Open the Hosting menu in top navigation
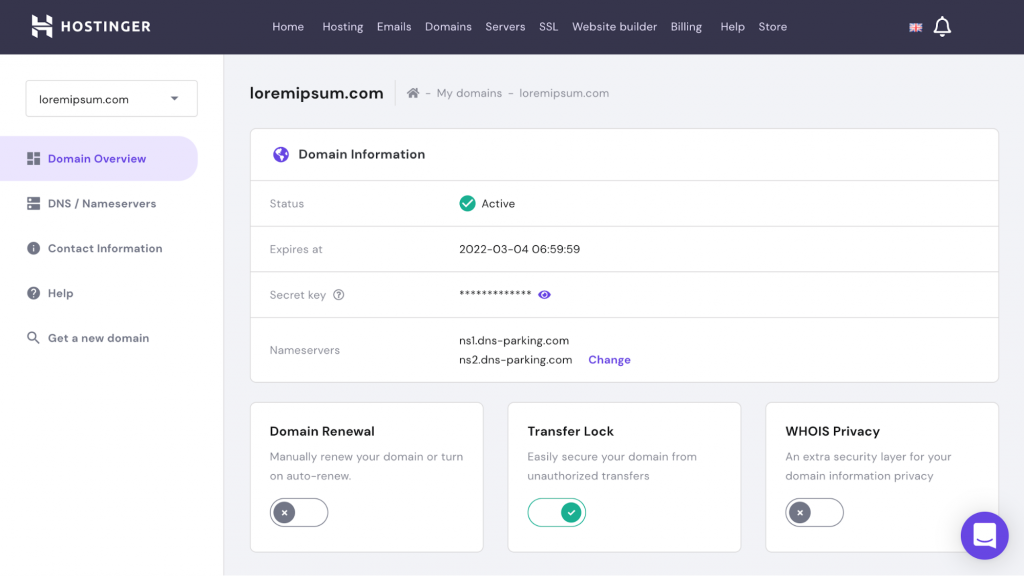Viewport: 1024px width, 576px height. click(x=342, y=27)
